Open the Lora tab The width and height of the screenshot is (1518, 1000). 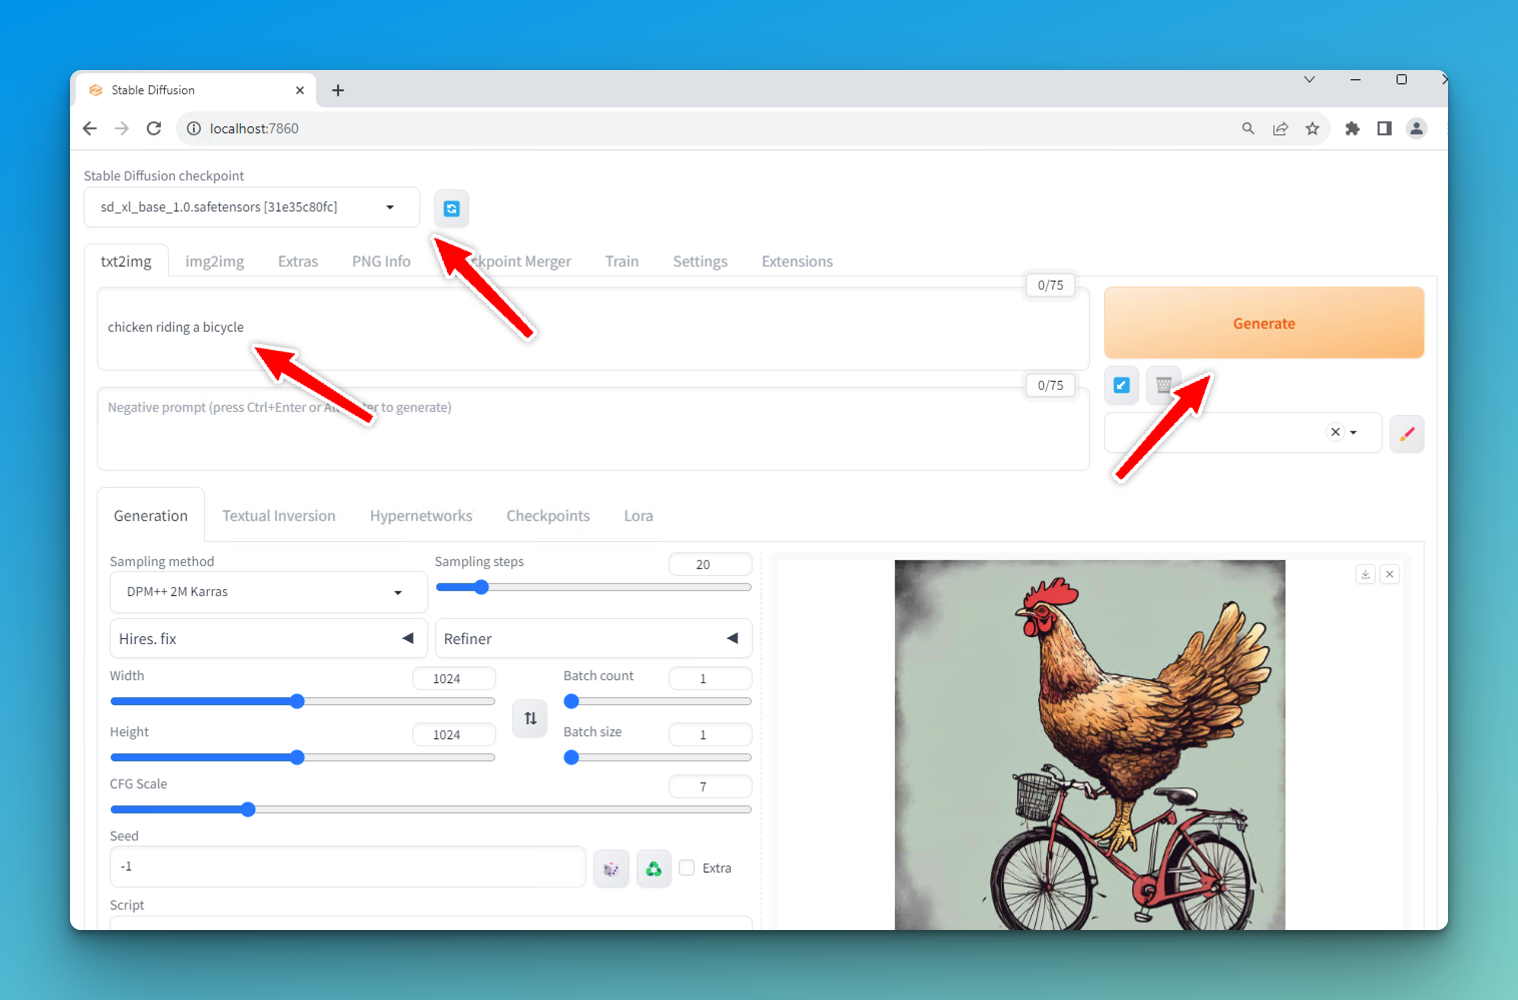[x=638, y=516]
